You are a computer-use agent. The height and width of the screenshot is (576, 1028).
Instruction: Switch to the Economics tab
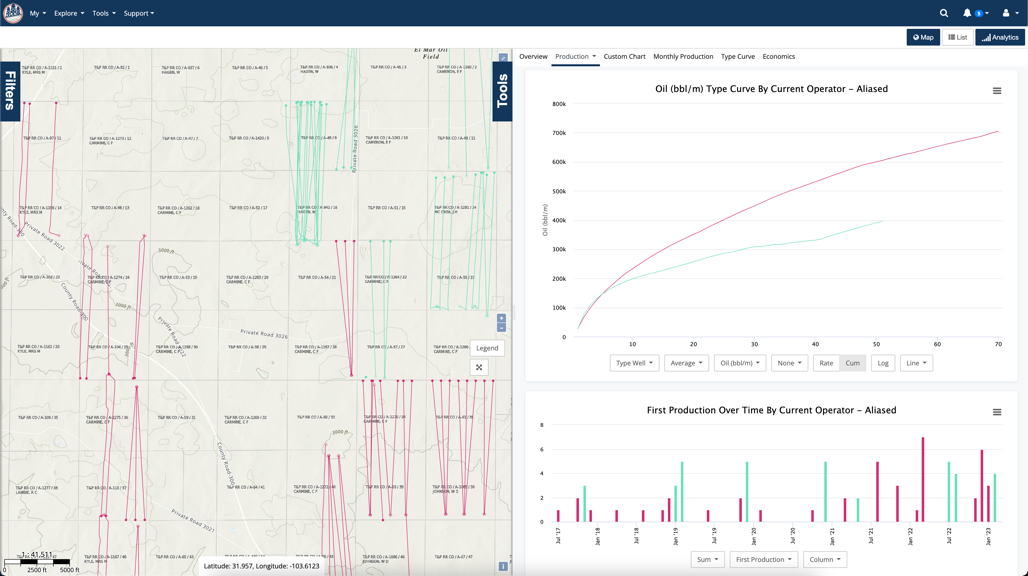778,57
